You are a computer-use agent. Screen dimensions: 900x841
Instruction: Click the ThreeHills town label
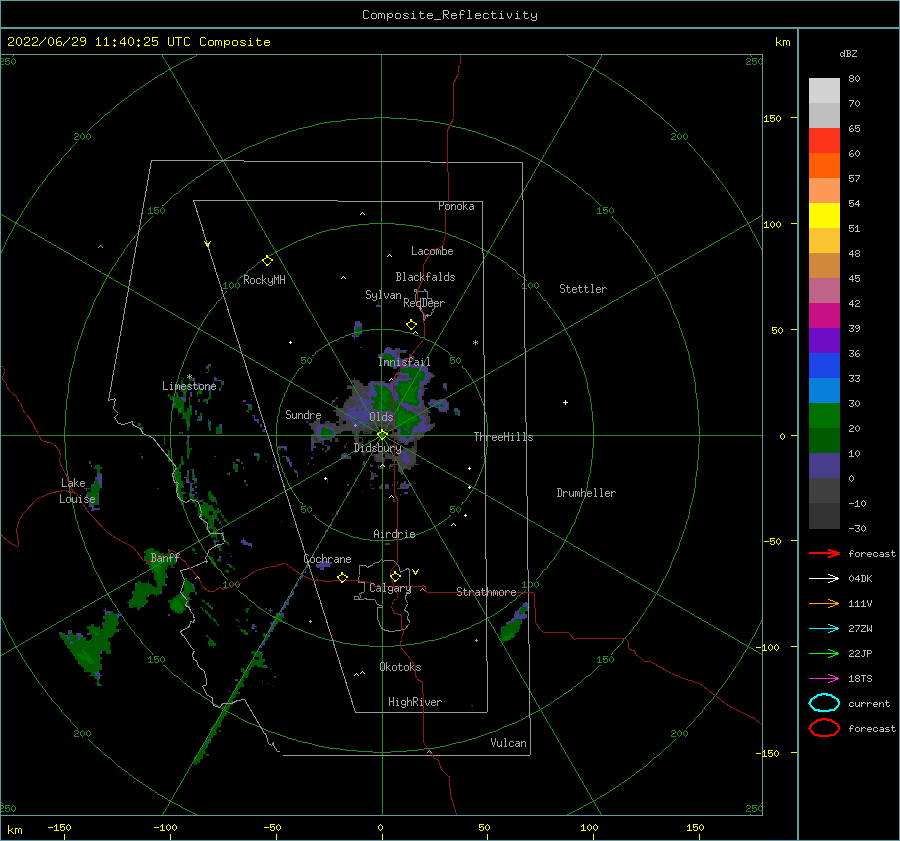[x=503, y=437]
